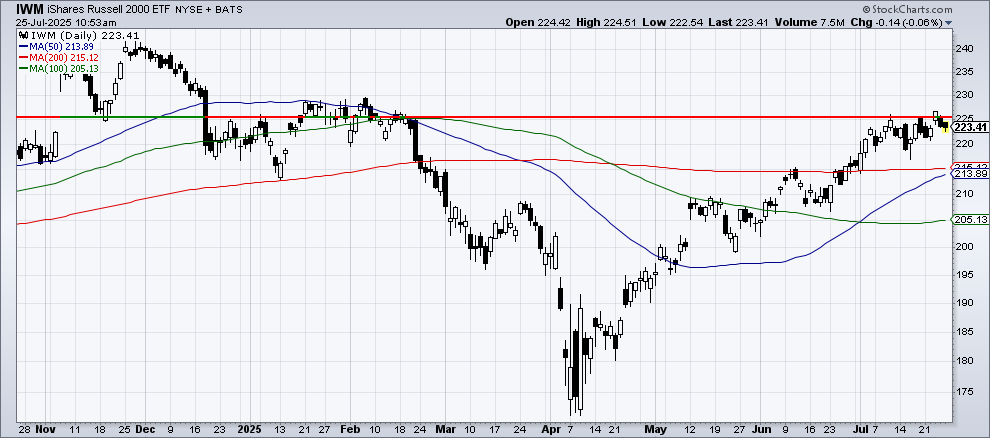This screenshot has height=438, width=990.
Task: Select the IWM ticker symbol in the header
Action: coord(30,9)
